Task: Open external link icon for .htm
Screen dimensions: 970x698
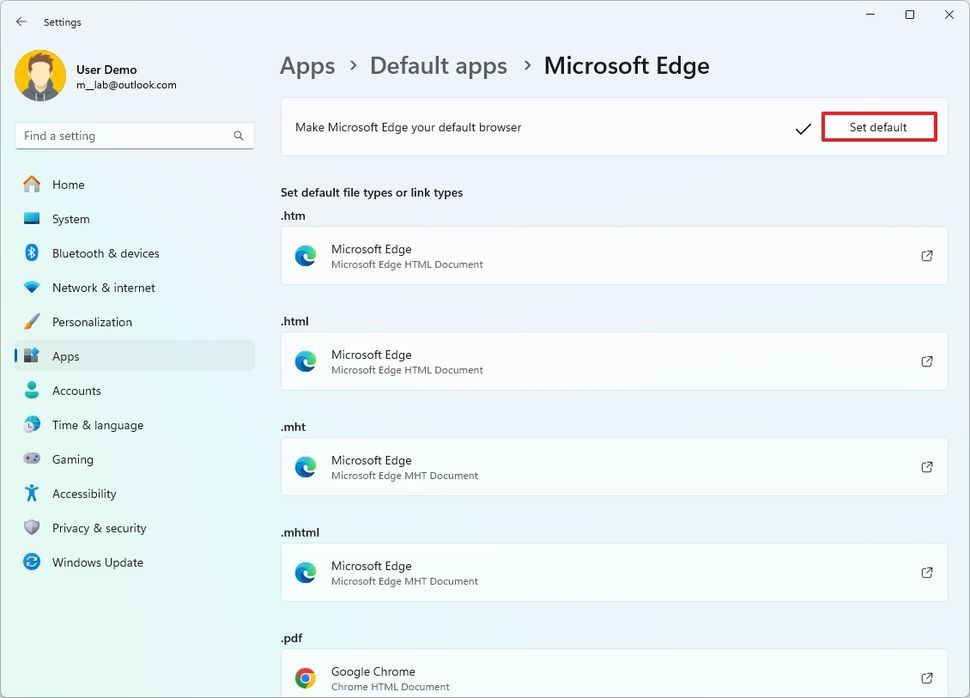Action: 927,256
